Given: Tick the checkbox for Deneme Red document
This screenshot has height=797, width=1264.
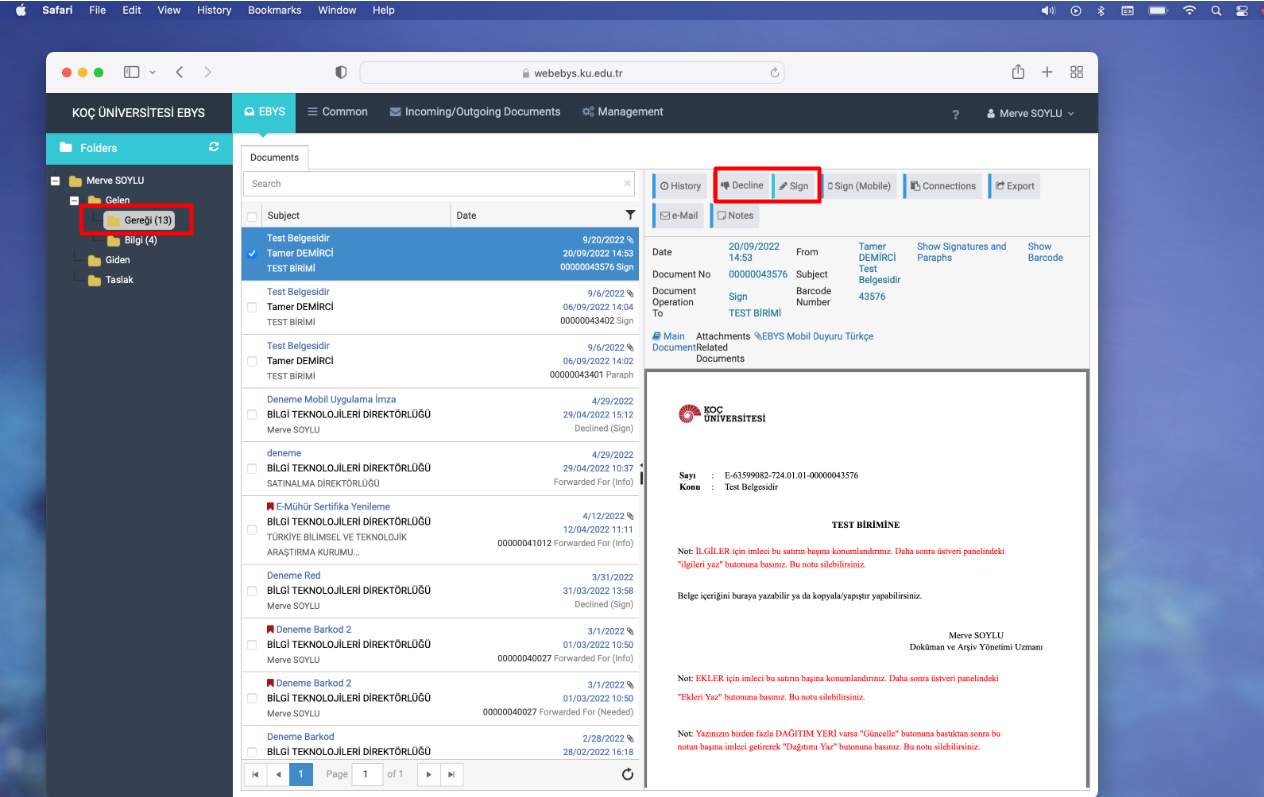Looking at the screenshot, I should 252,591.
